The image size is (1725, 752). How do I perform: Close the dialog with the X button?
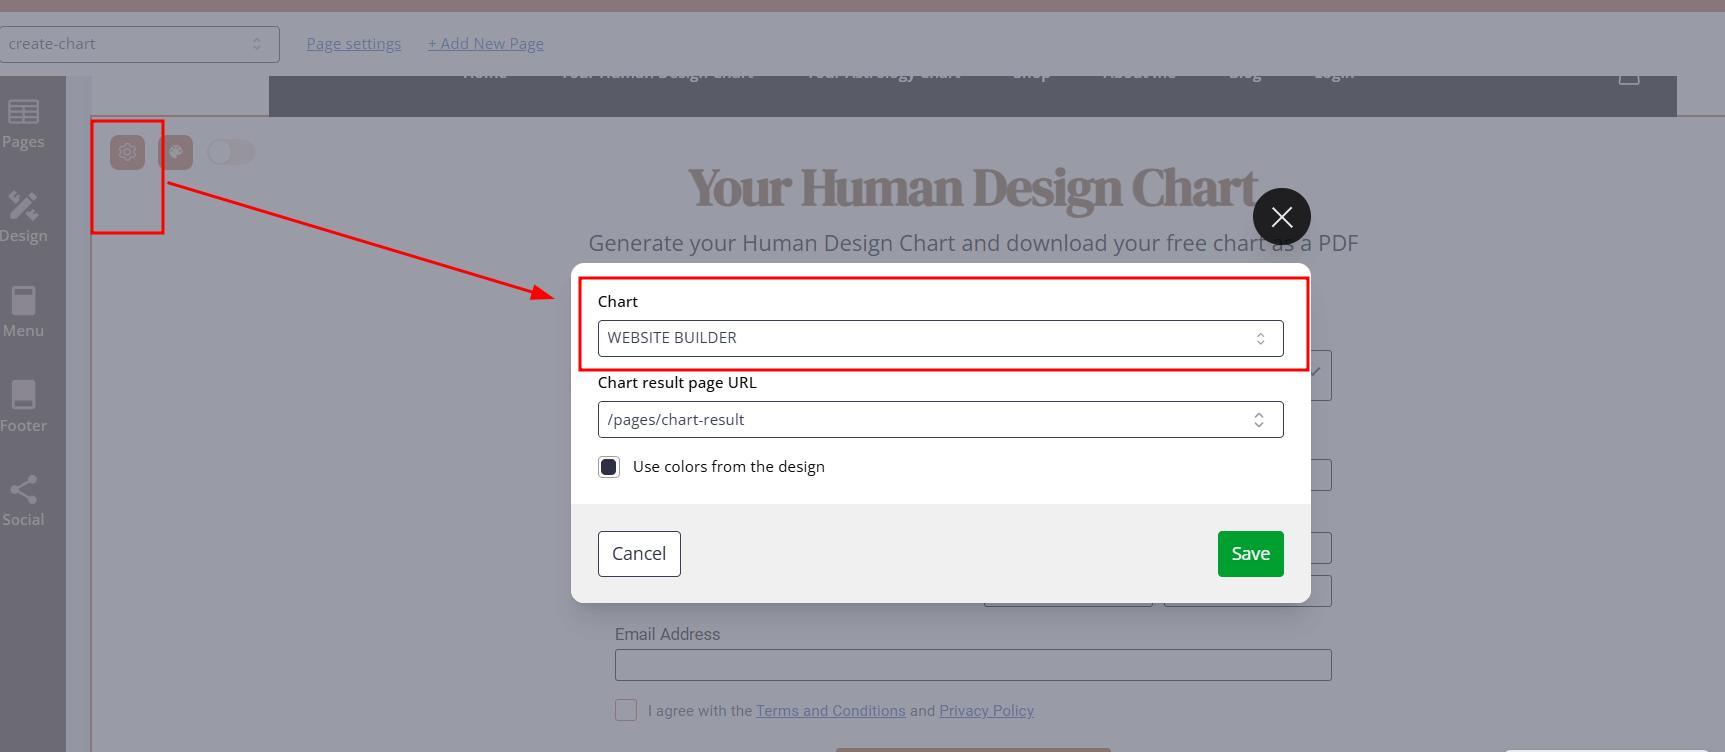point(1281,217)
